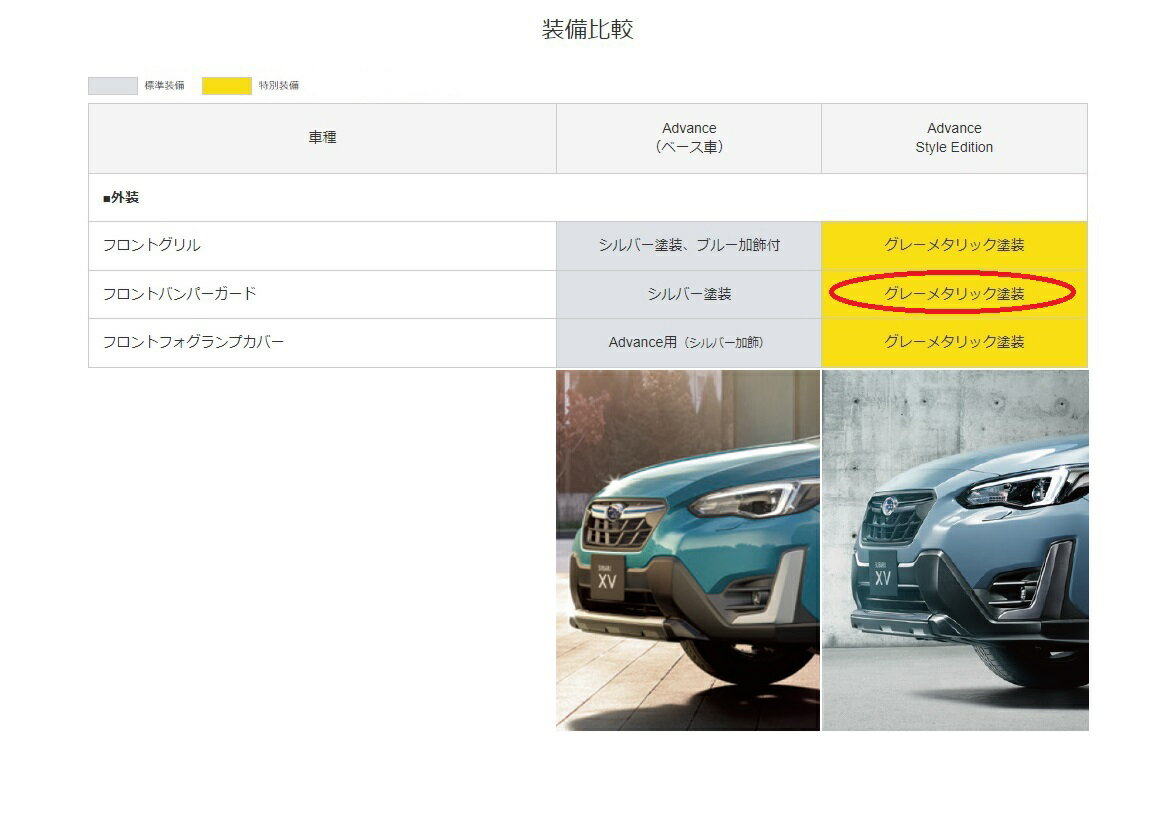Click the フロントフォグランプカバー row label

pyautogui.click(x=194, y=342)
